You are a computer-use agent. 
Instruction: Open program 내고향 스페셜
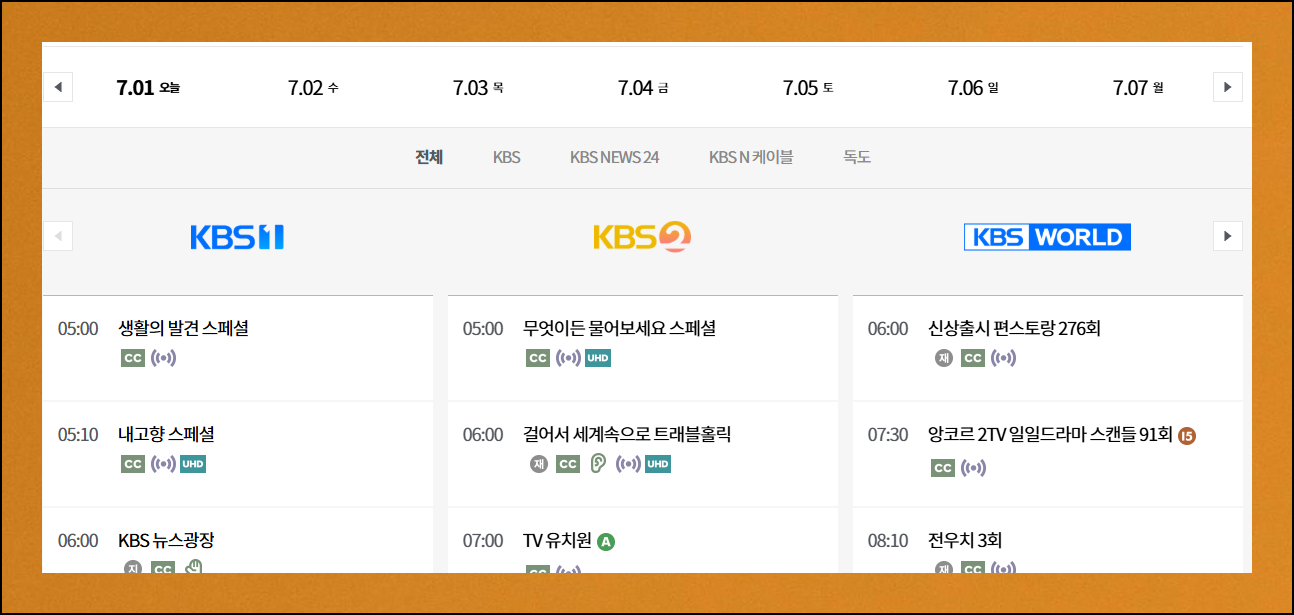(x=166, y=434)
